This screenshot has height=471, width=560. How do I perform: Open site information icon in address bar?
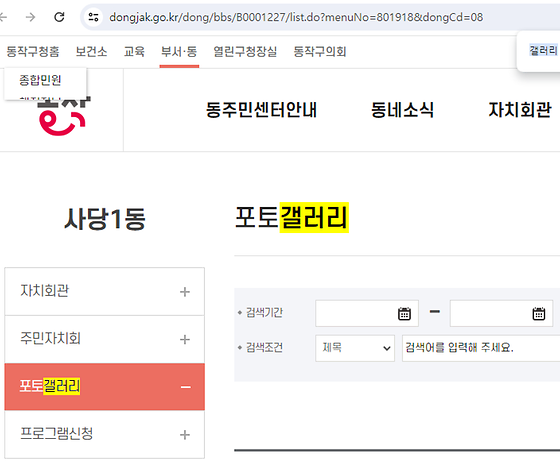(94, 17)
